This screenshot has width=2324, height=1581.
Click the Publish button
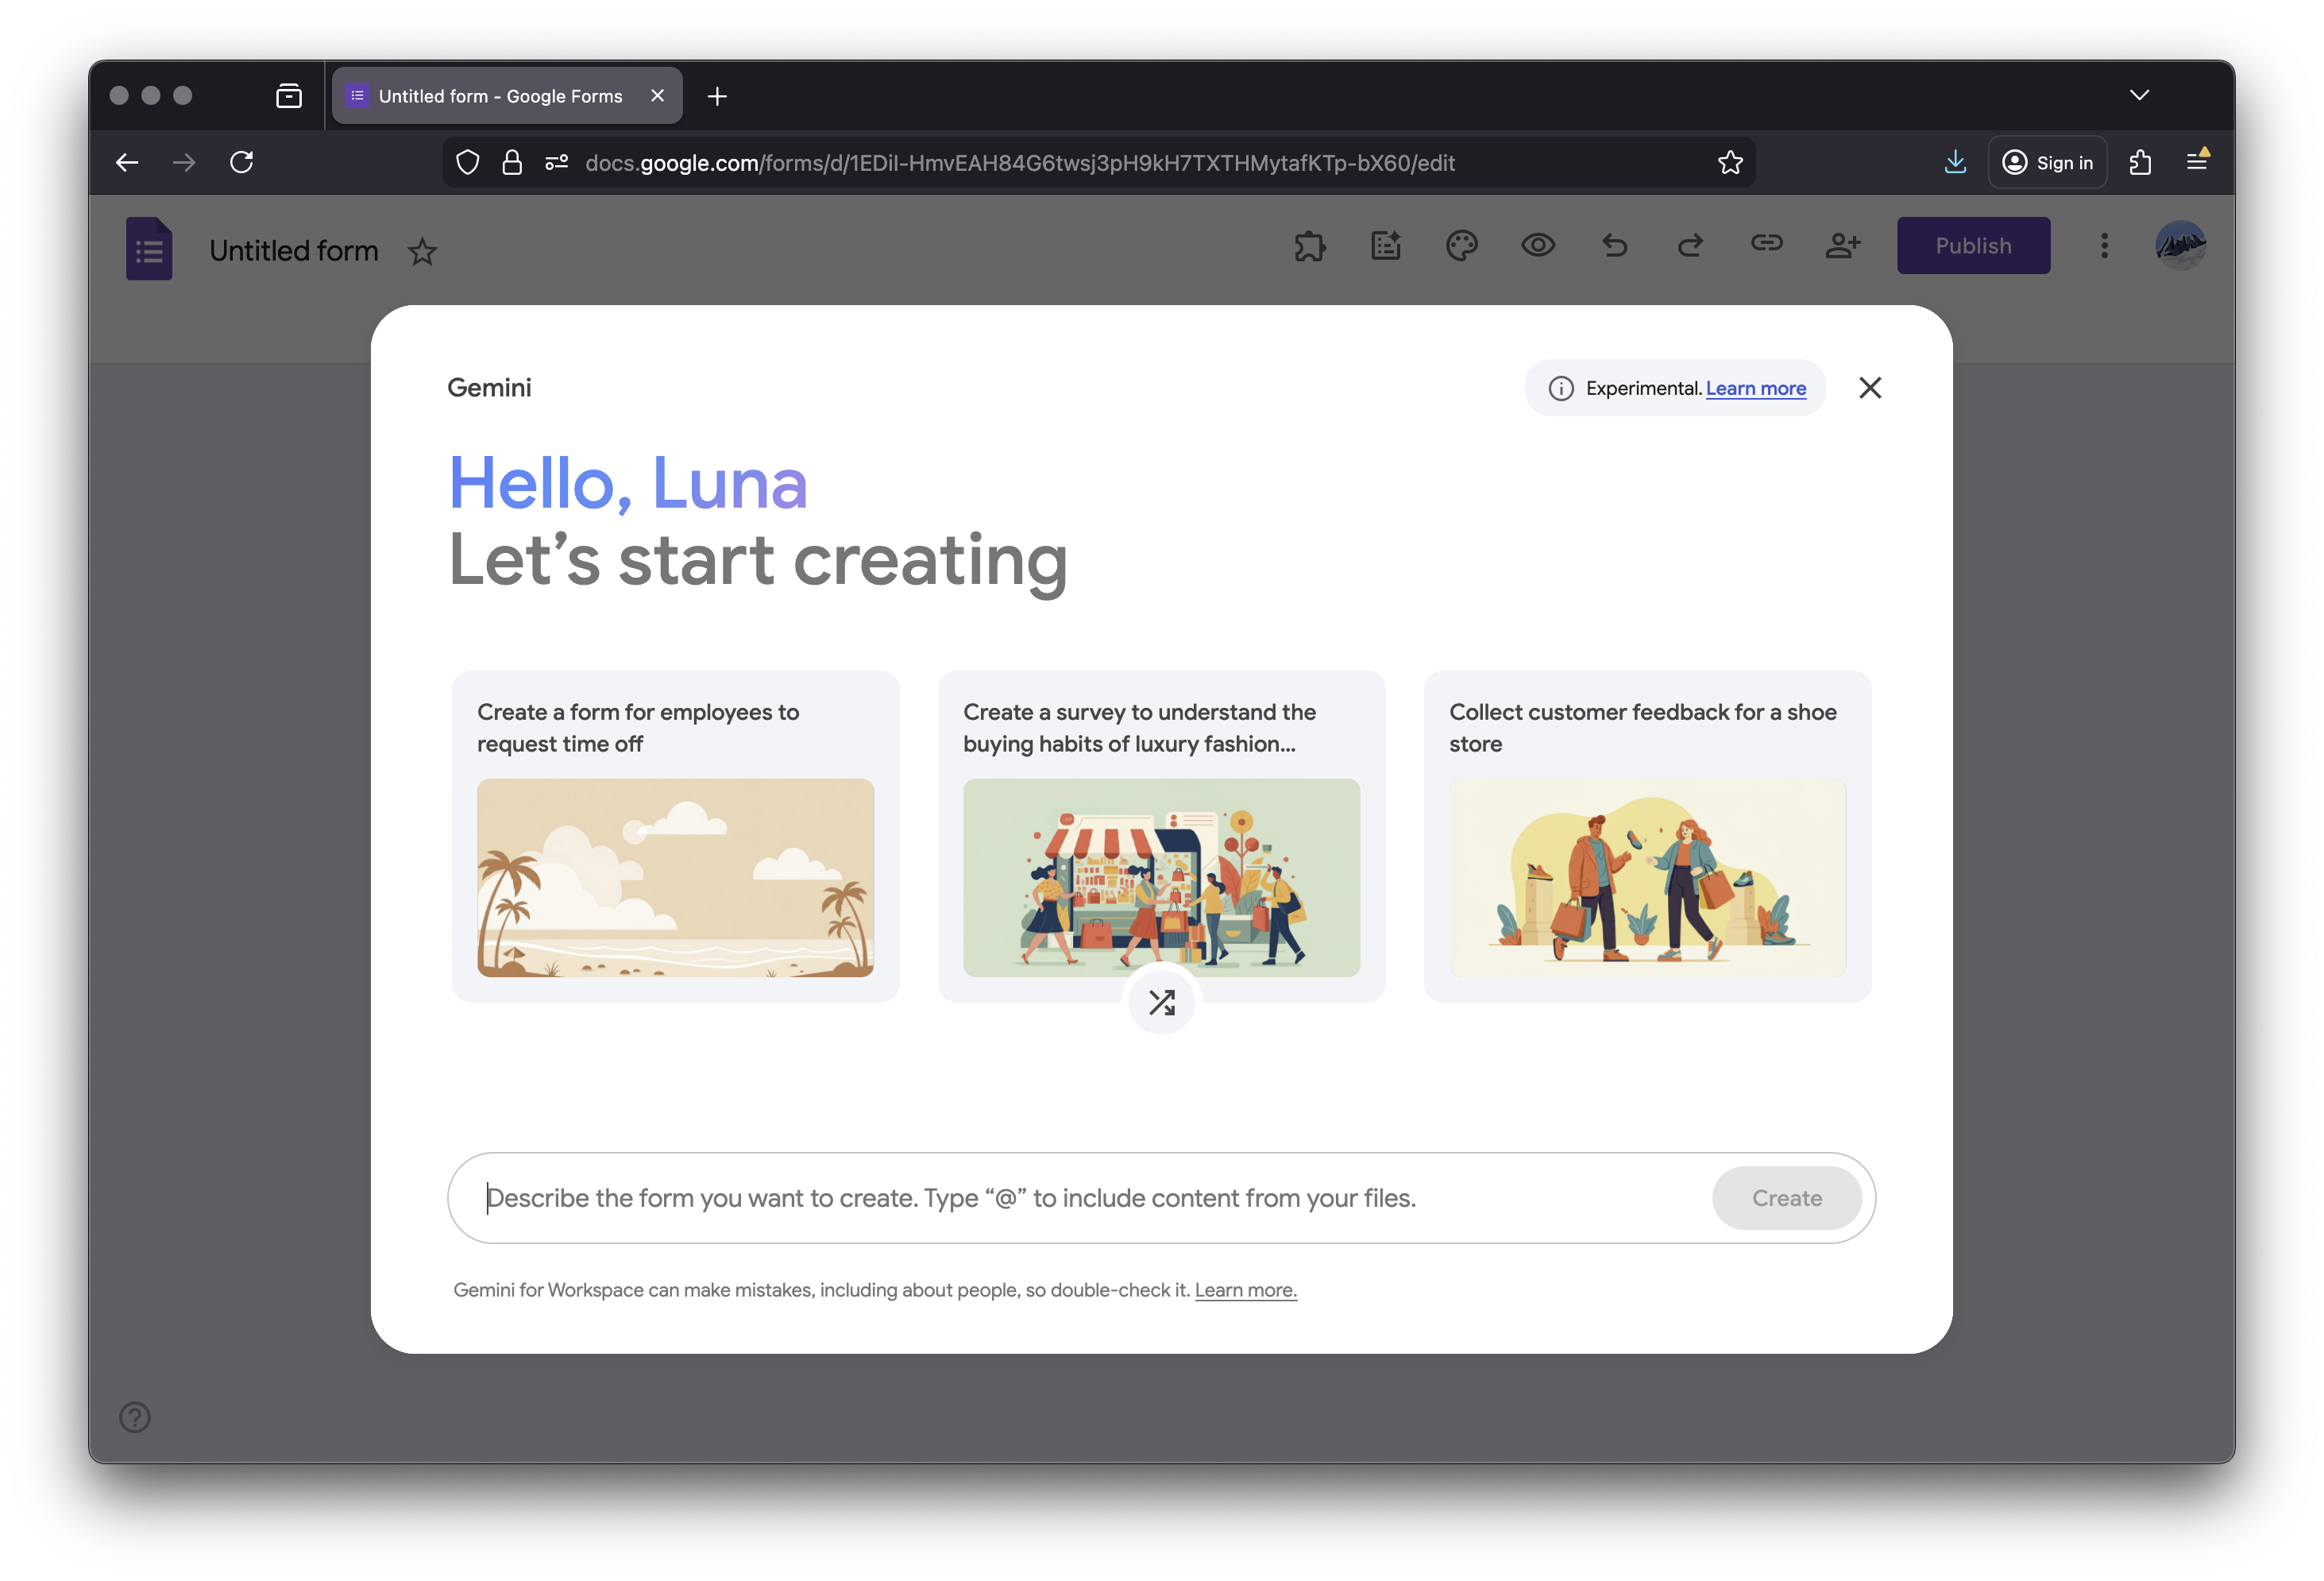pos(1972,245)
